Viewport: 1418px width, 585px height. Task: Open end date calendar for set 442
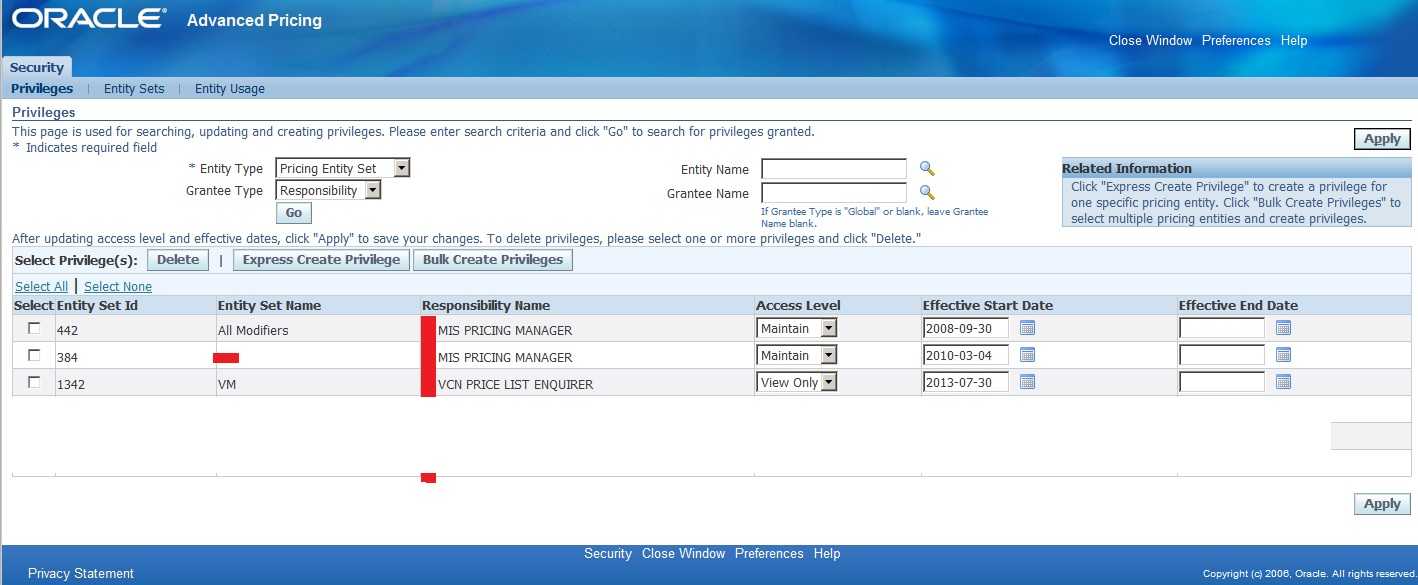pyautogui.click(x=1284, y=327)
